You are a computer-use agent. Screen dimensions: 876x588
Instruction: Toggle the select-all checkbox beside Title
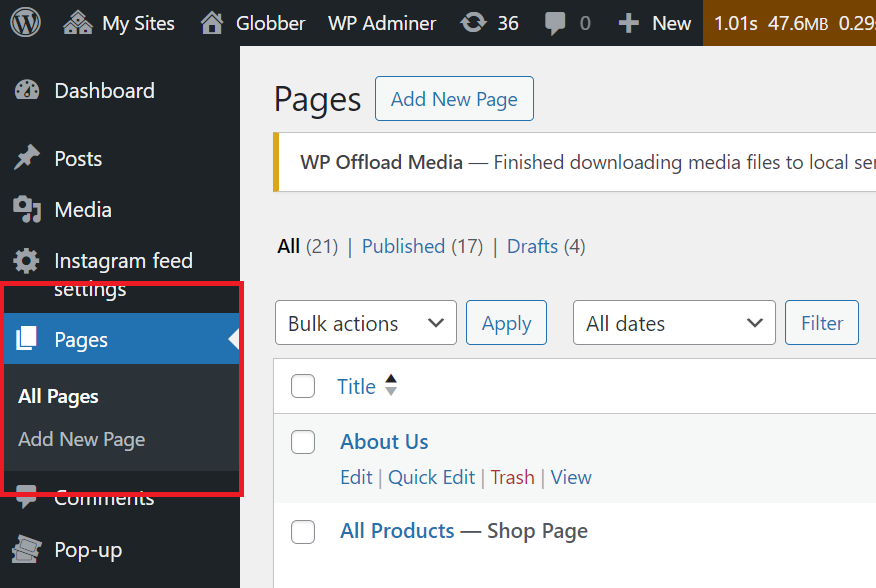click(303, 386)
